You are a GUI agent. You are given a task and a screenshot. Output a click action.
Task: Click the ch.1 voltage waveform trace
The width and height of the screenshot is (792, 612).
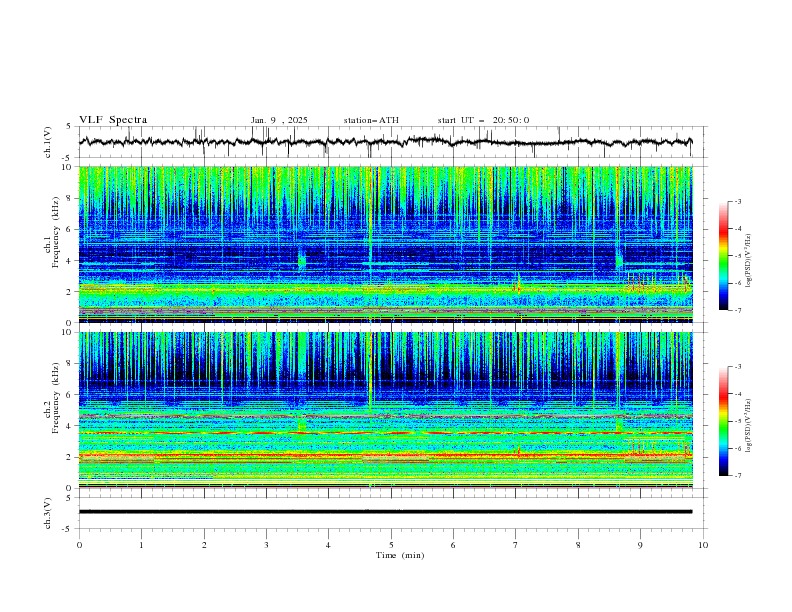(x=386, y=142)
